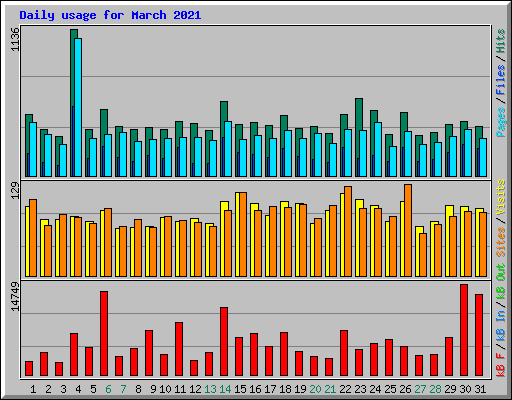Click the green day '28' axis label

[x=435, y=389]
